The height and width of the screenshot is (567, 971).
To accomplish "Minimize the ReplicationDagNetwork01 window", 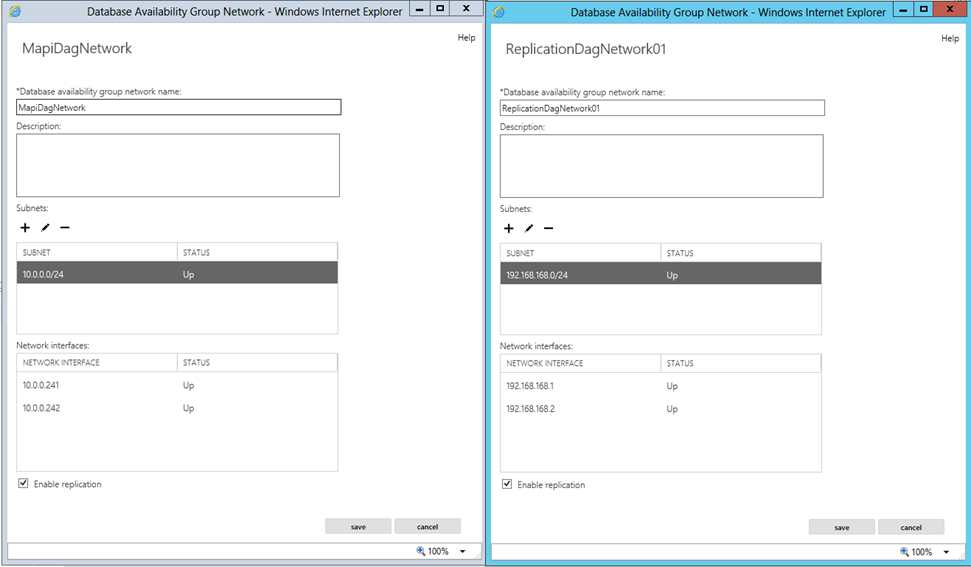I will tap(903, 9).
